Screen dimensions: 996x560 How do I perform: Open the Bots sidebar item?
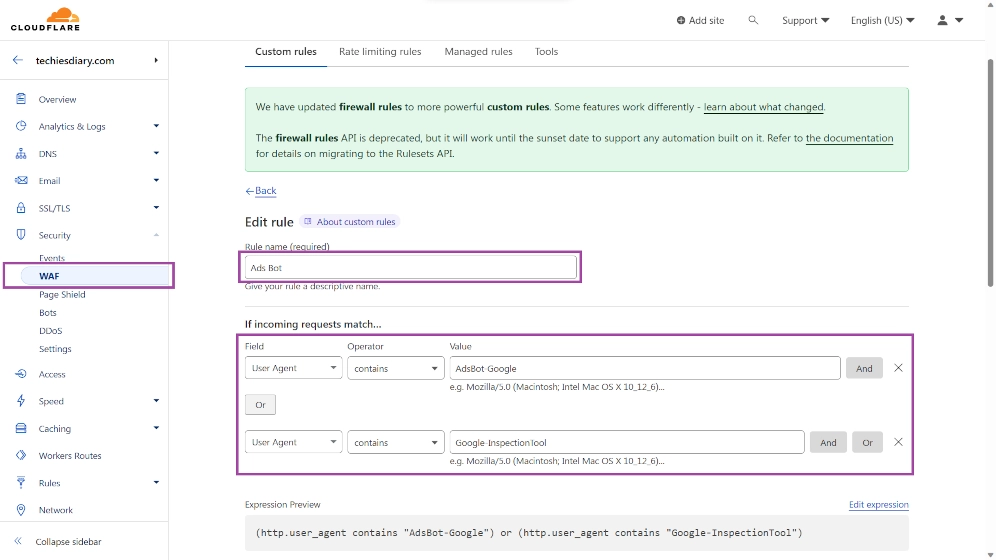click(48, 312)
